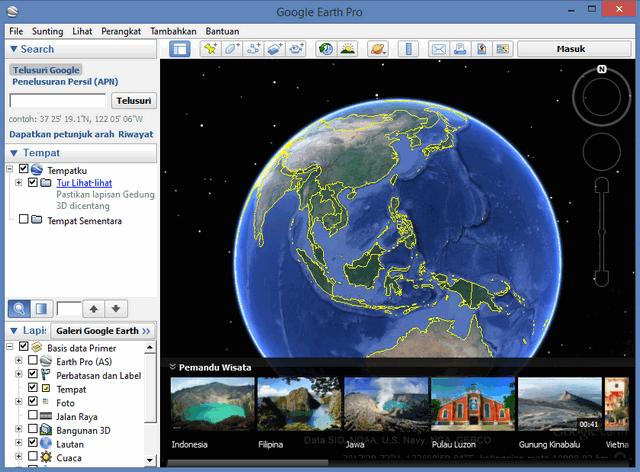Move item up with arrow button
This screenshot has width=640, height=472.
(x=93, y=309)
